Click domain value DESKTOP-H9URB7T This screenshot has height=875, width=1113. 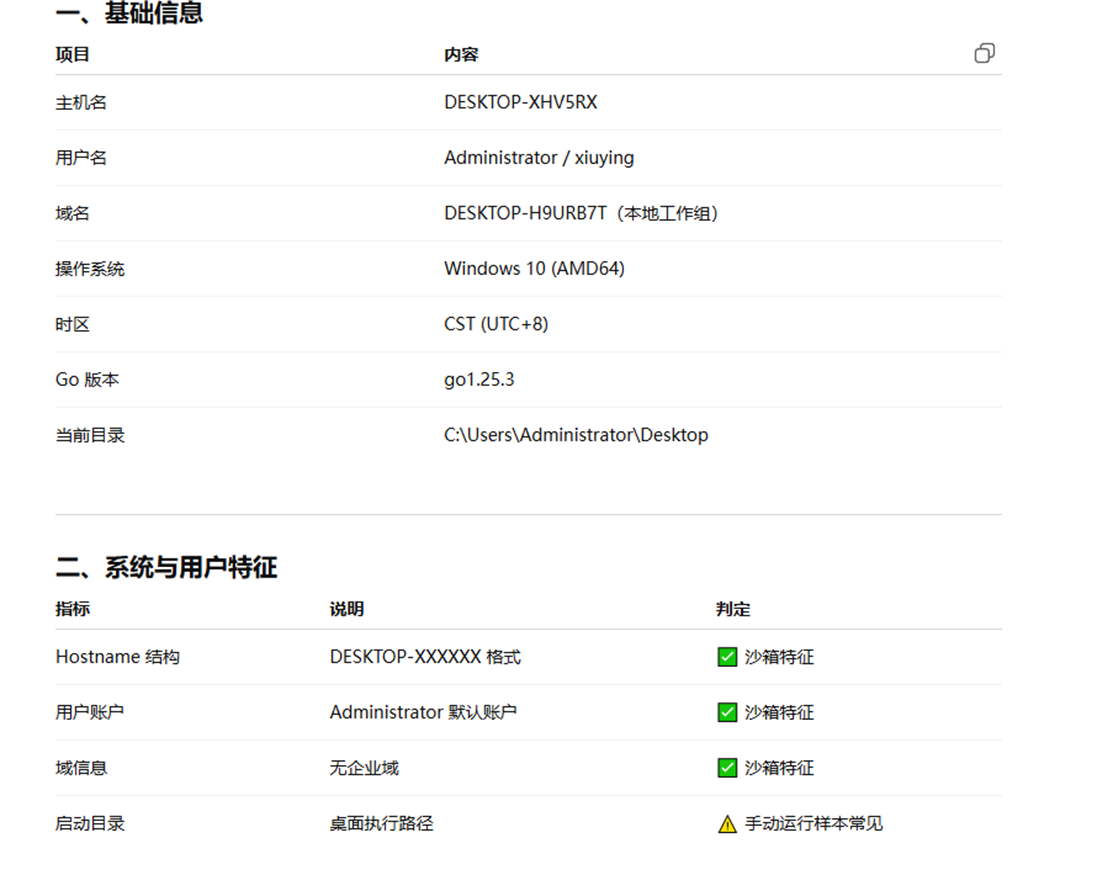coord(526,213)
